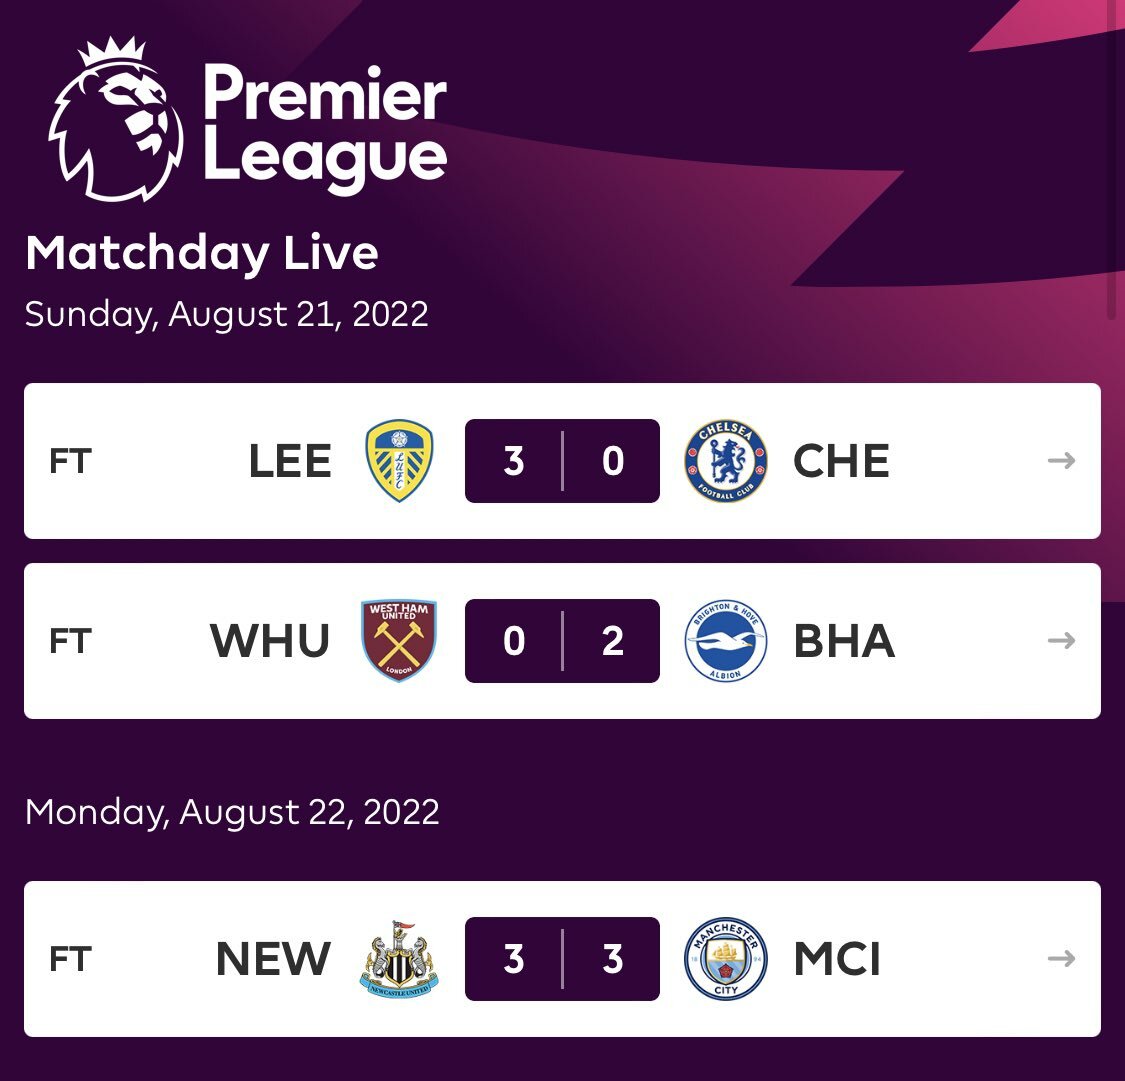
Task: Open Leeds vs Chelsea match arrow
Action: [1061, 461]
